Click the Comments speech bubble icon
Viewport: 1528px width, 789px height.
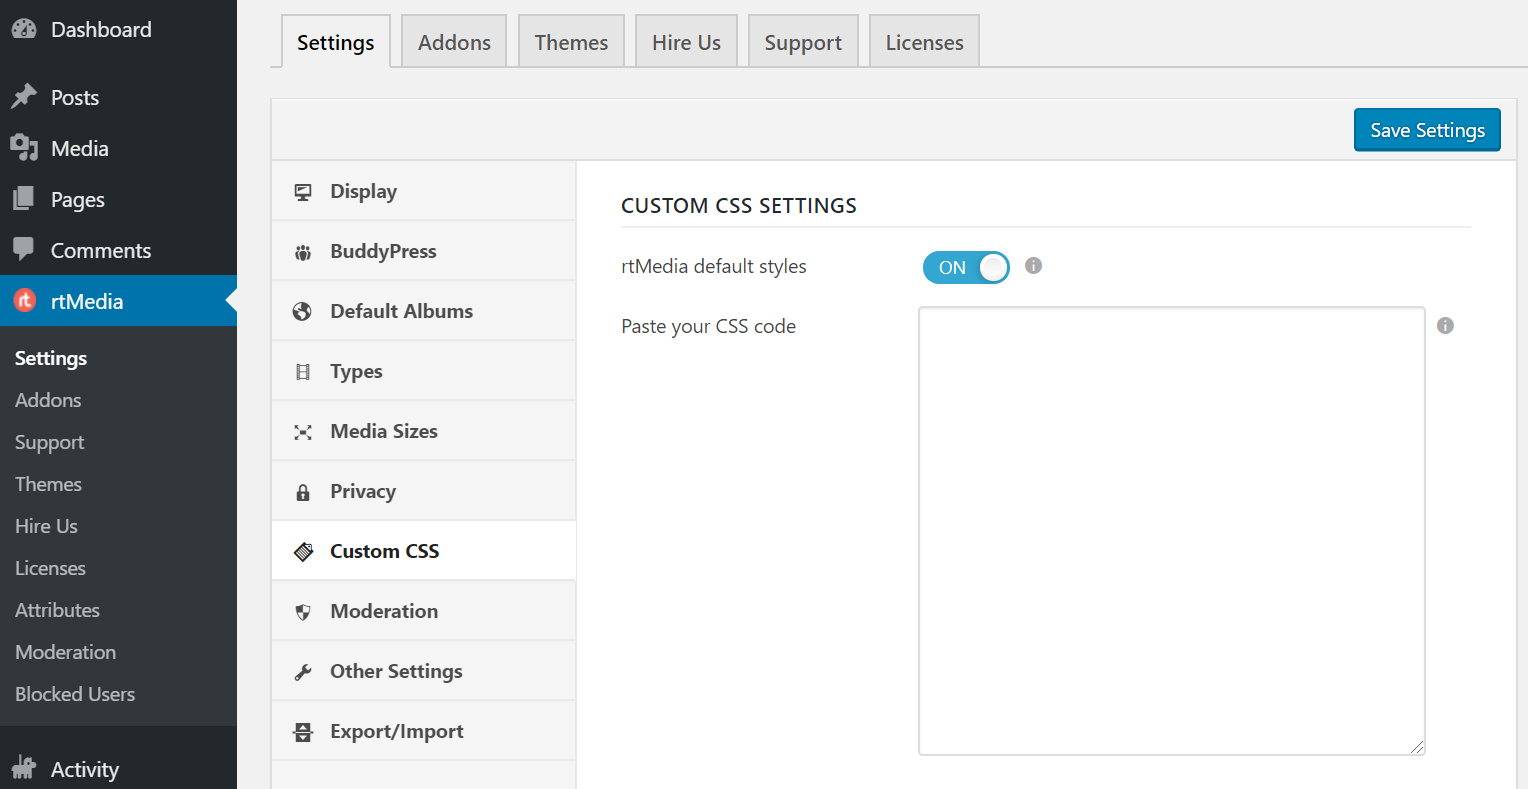24,250
